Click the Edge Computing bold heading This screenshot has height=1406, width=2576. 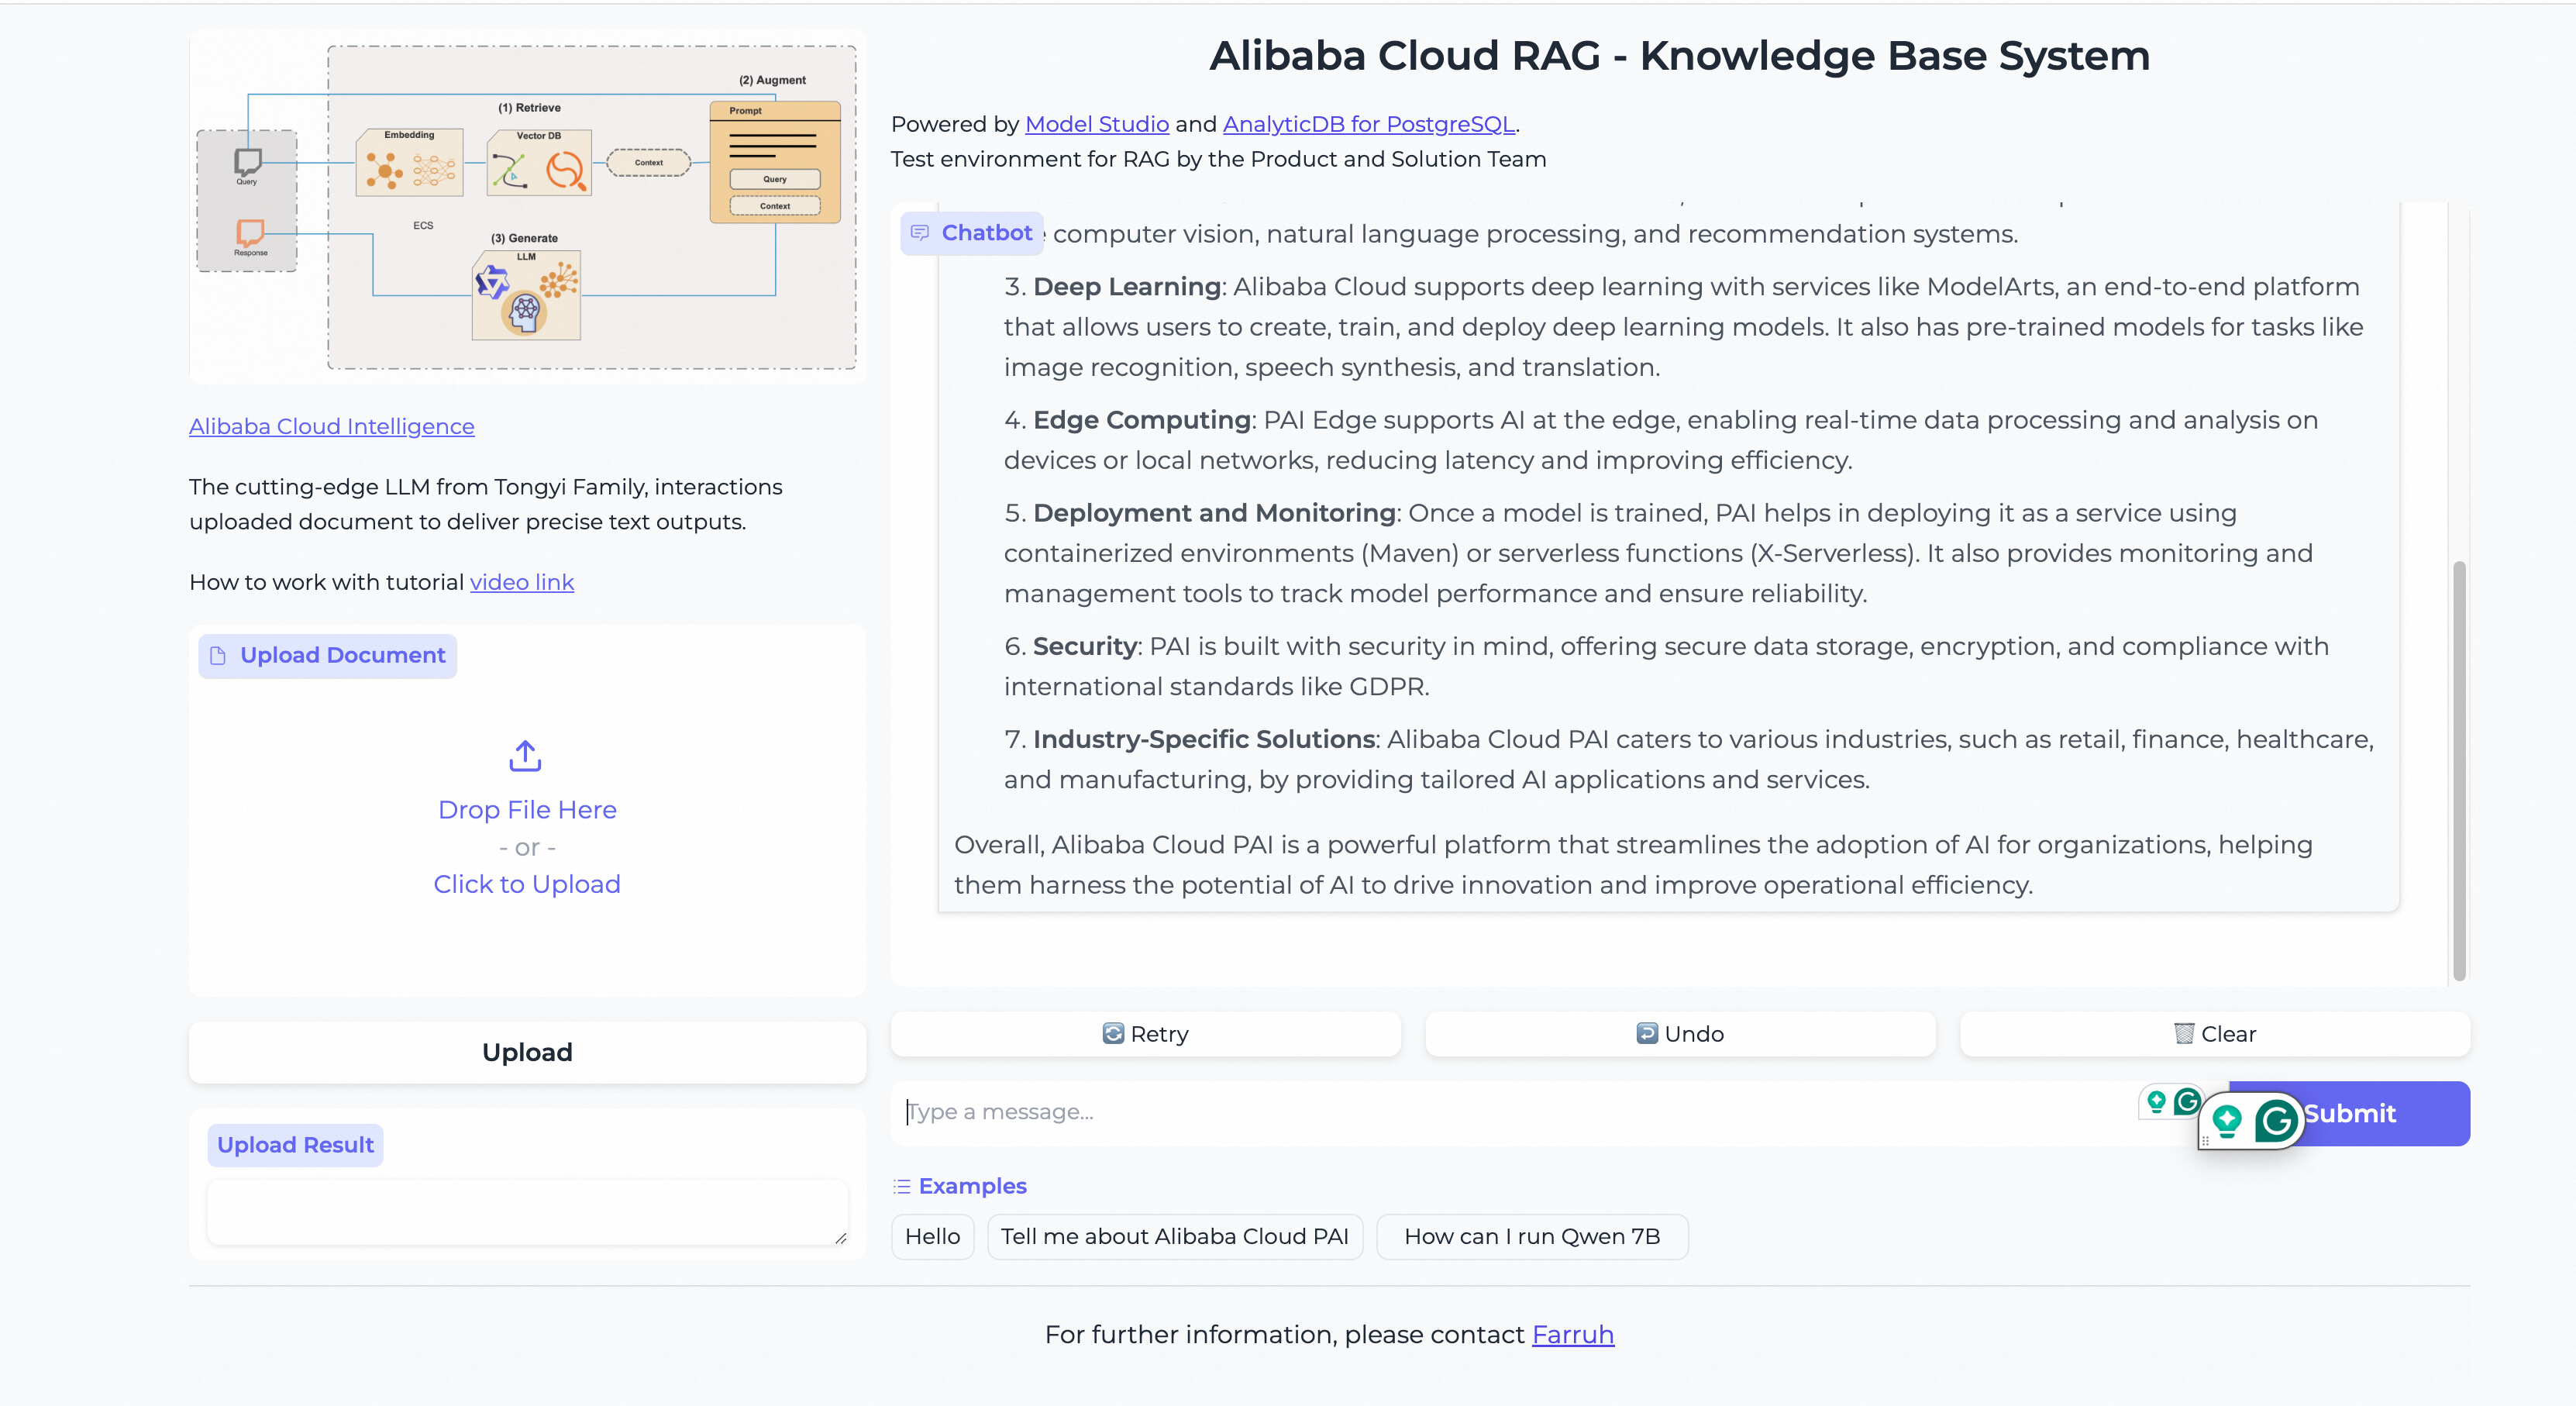1142,420
